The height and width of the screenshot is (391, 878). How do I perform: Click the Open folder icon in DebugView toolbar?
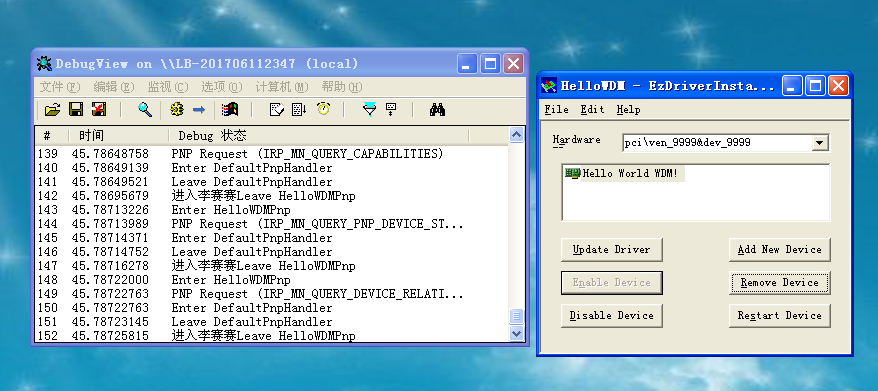pos(52,110)
